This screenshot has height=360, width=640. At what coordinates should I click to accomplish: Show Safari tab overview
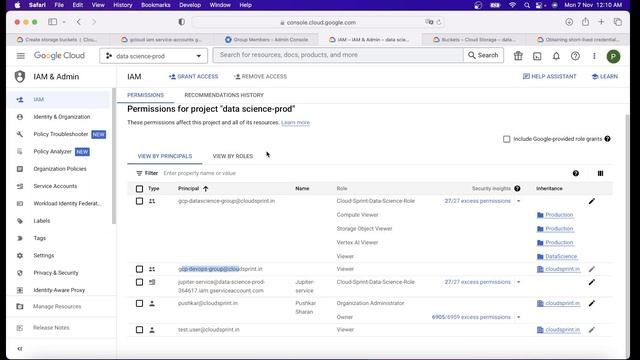(x=618, y=22)
